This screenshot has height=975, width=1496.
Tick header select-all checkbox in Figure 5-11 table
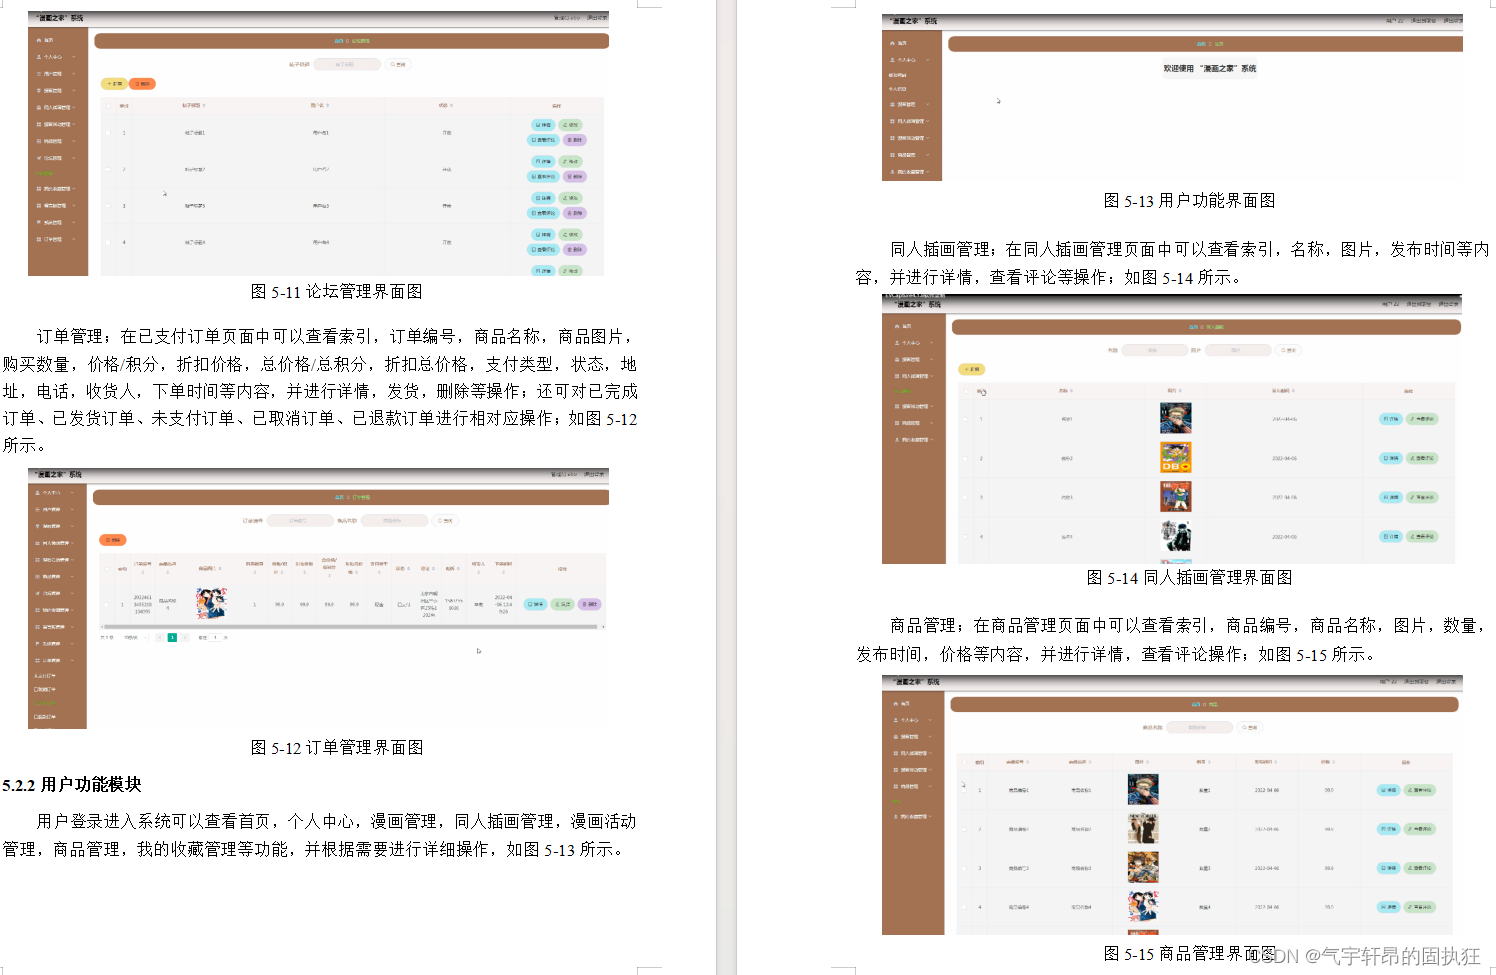[x=108, y=106]
